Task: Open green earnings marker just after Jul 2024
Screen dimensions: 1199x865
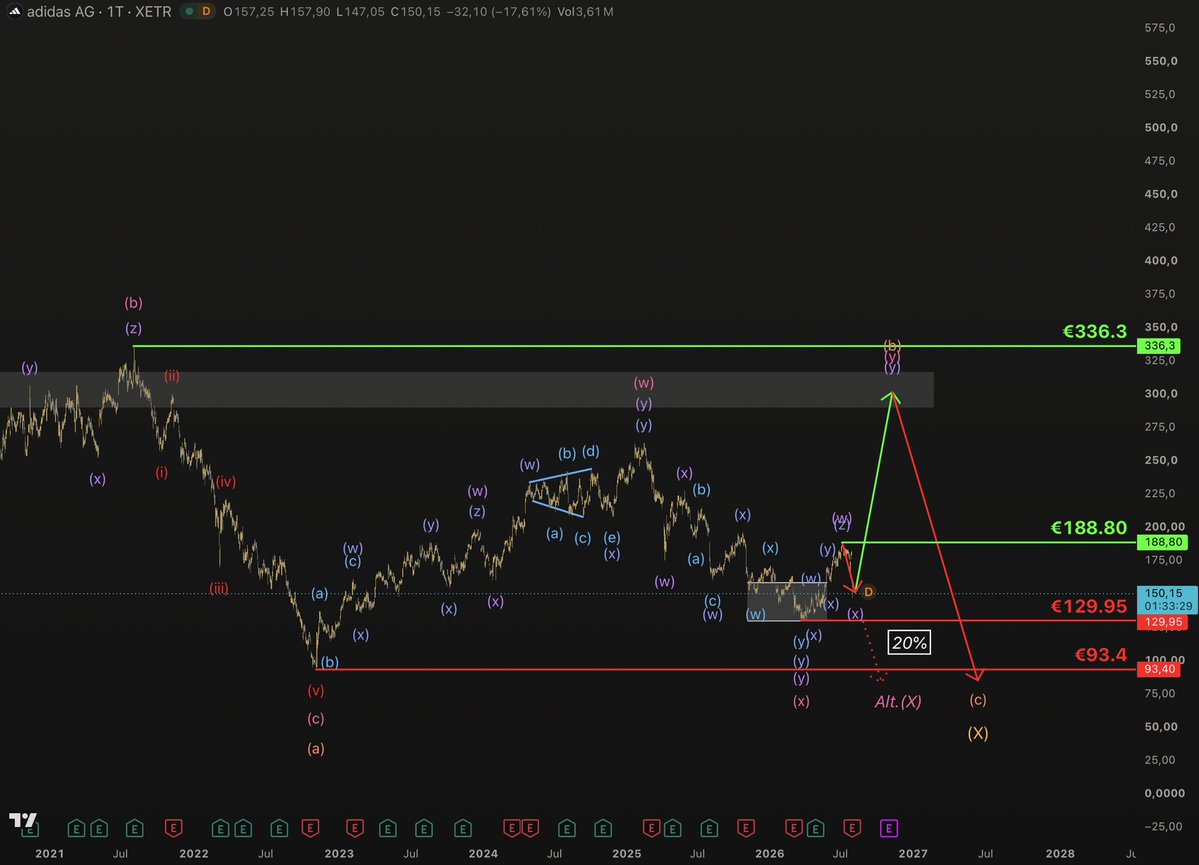Action: pyautogui.click(x=567, y=828)
